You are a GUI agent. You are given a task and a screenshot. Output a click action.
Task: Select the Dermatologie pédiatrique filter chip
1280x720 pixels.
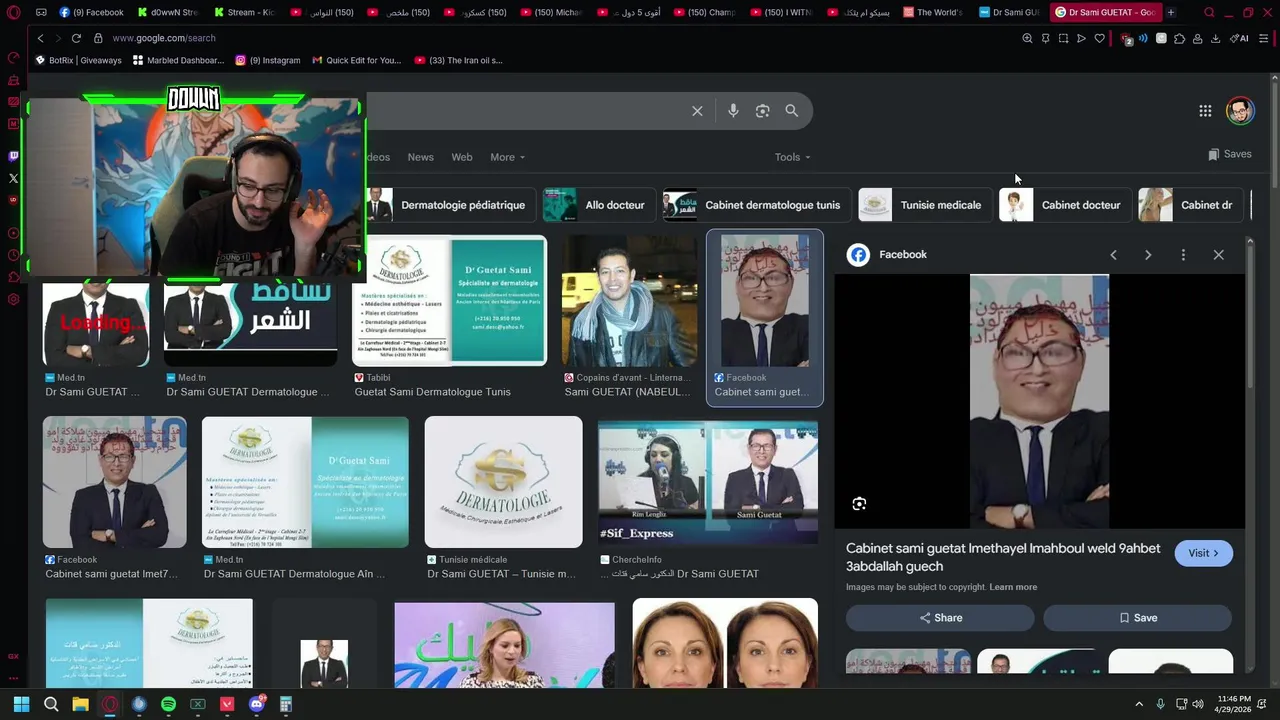[x=450, y=205]
